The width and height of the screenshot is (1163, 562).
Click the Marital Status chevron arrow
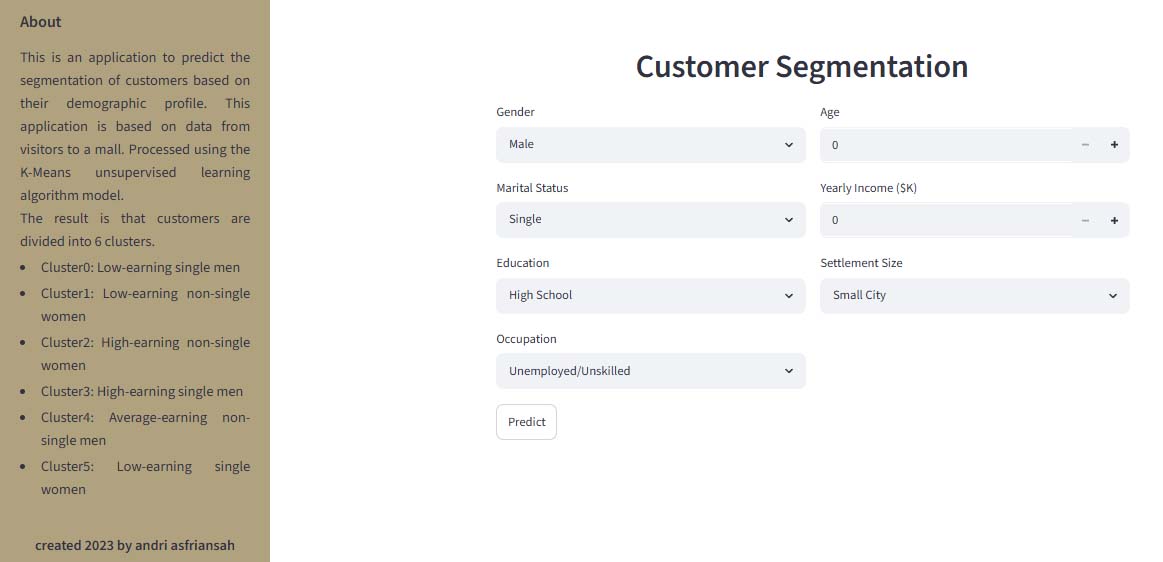pos(788,220)
